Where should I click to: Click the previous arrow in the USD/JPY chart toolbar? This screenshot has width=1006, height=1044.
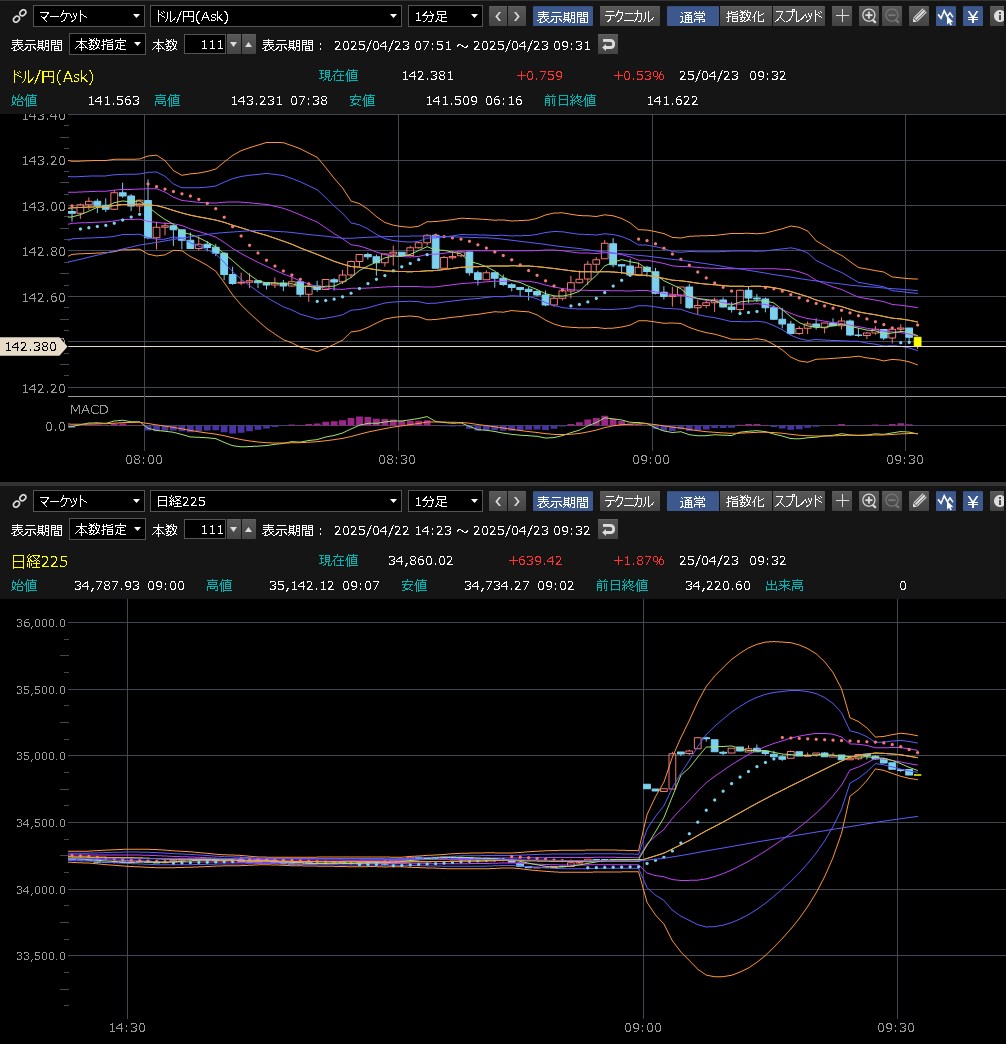click(498, 16)
